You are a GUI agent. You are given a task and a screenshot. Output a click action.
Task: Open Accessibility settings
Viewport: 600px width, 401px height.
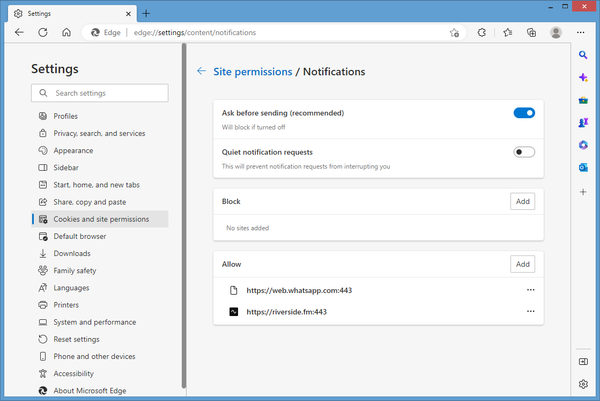(x=99, y=373)
